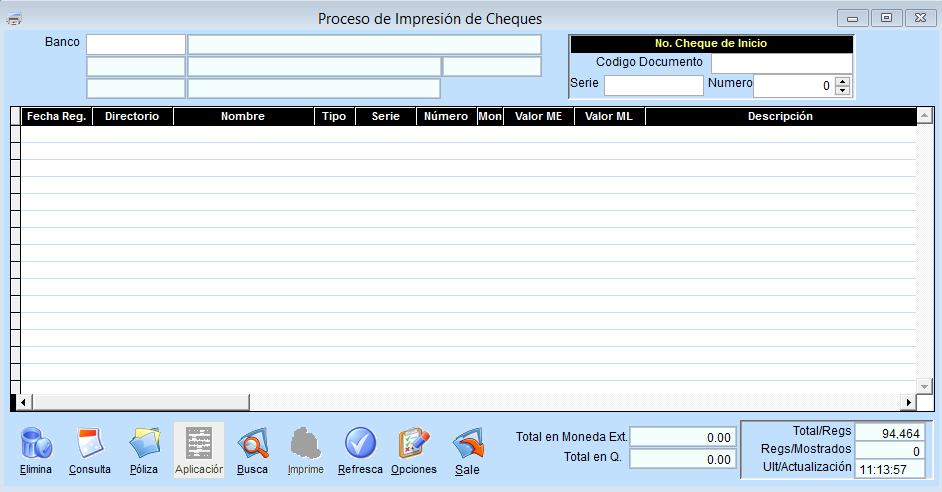Viewport: 942px width, 492px height.
Task: Click the Valor ML column header
Action: tap(609, 117)
